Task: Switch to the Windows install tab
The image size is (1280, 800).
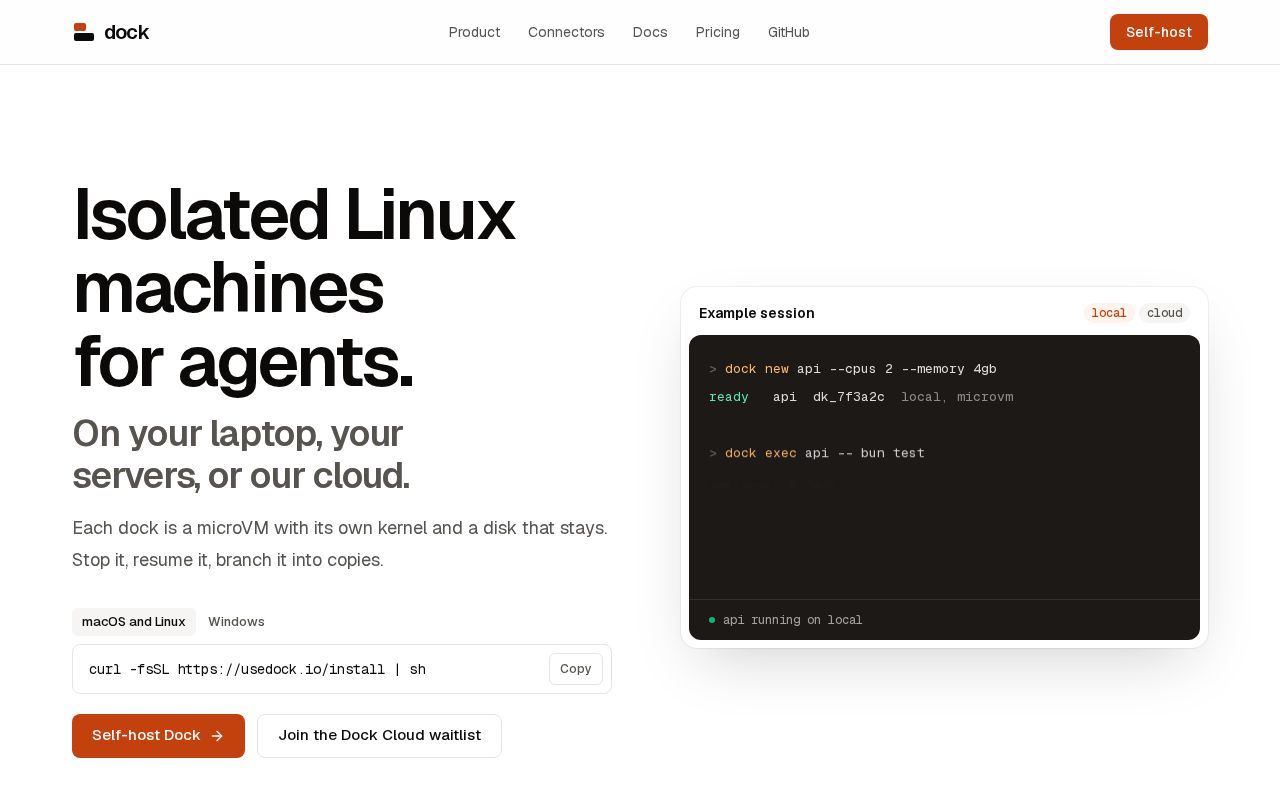Action: [x=236, y=622]
